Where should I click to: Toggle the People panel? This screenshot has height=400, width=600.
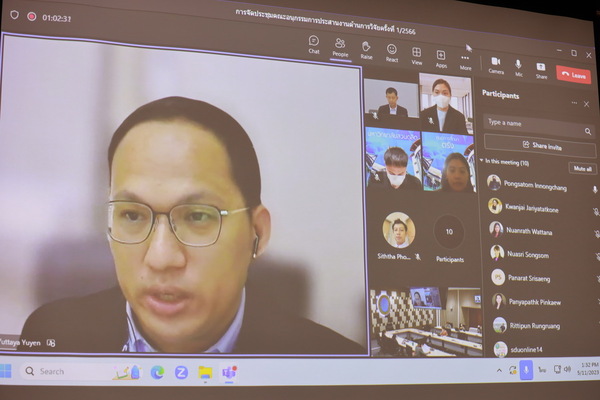click(x=340, y=48)
